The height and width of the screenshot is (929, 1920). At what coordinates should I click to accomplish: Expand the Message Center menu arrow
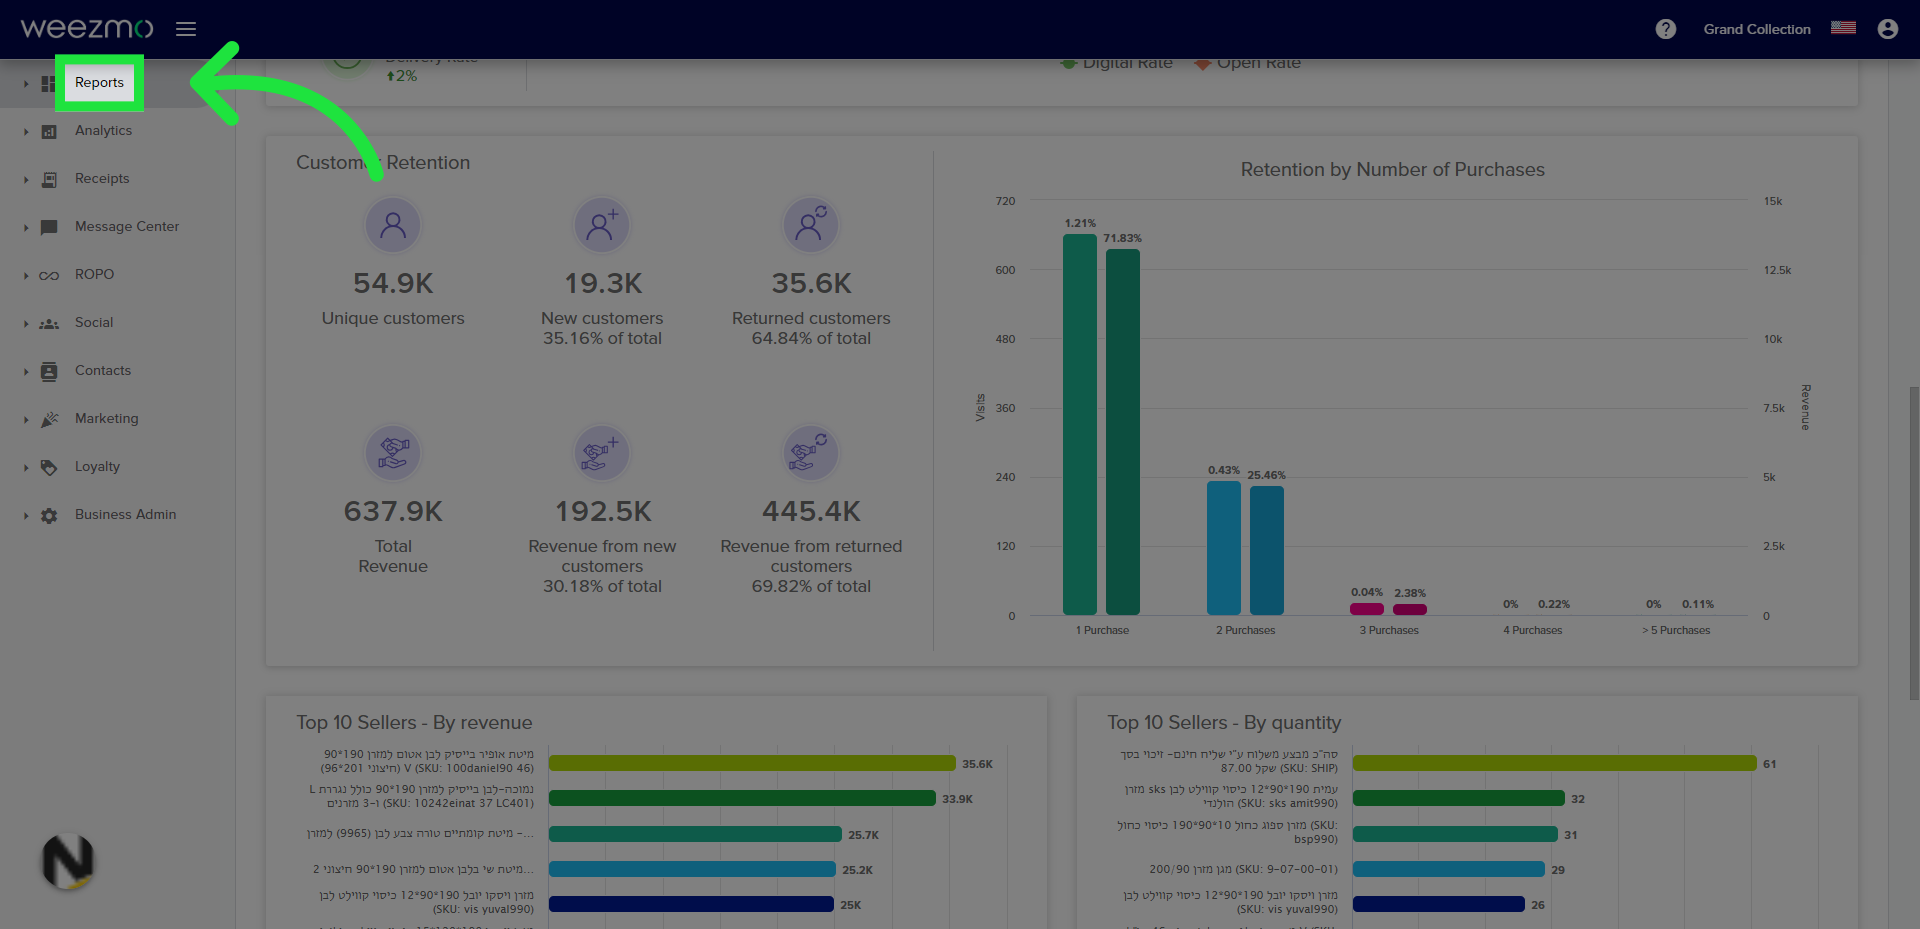[x=26, y=228]
